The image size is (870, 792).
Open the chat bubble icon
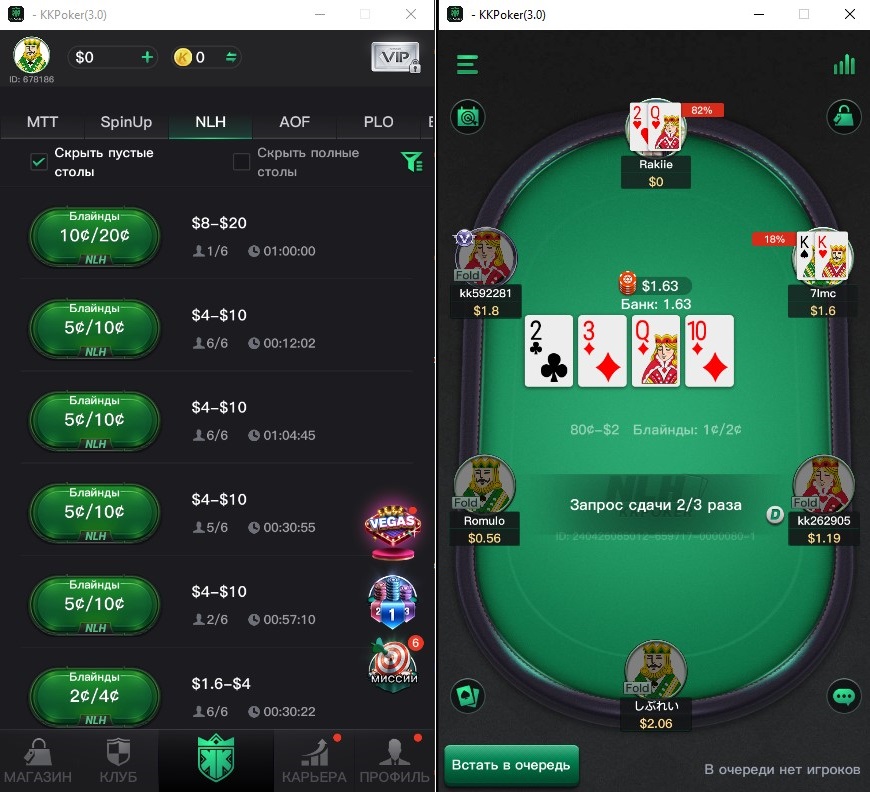(x=844, y=696)
